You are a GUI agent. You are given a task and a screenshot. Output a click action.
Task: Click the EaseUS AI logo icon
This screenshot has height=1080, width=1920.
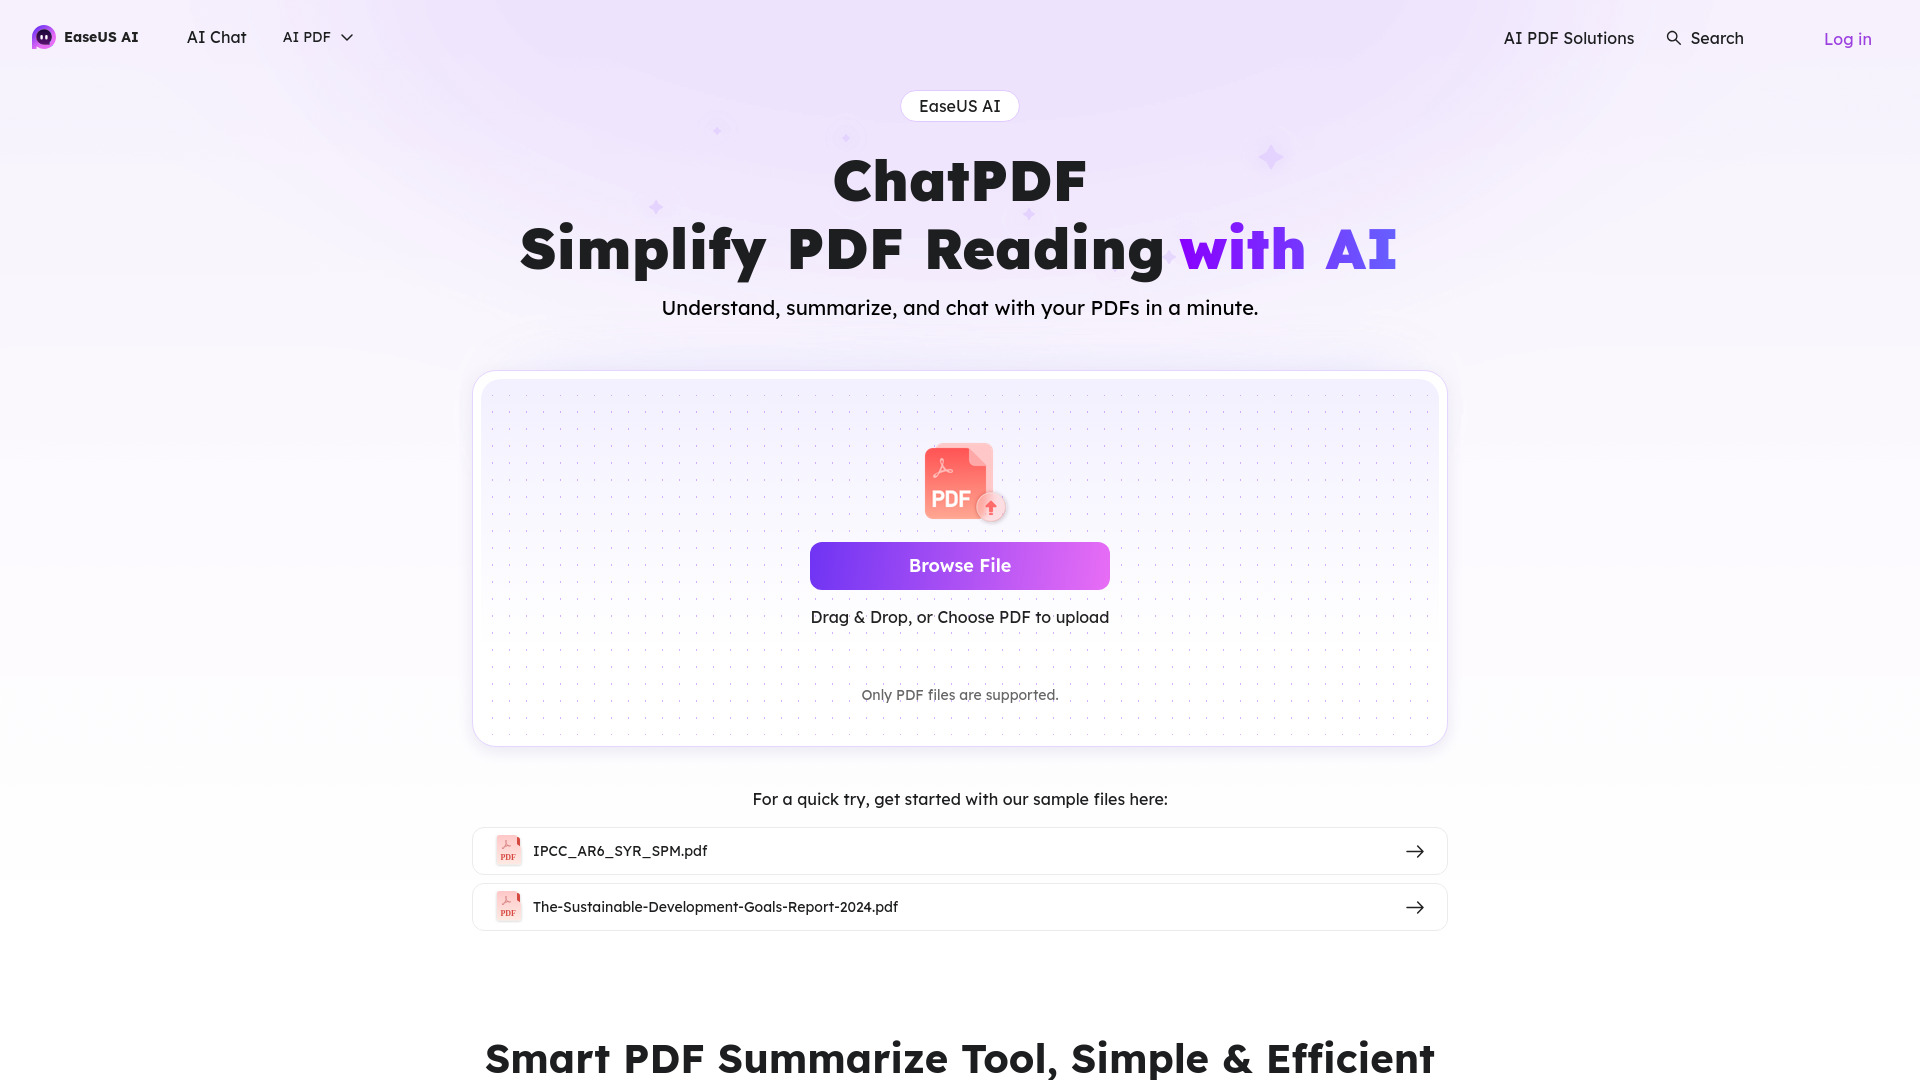[x=44, y=37]
